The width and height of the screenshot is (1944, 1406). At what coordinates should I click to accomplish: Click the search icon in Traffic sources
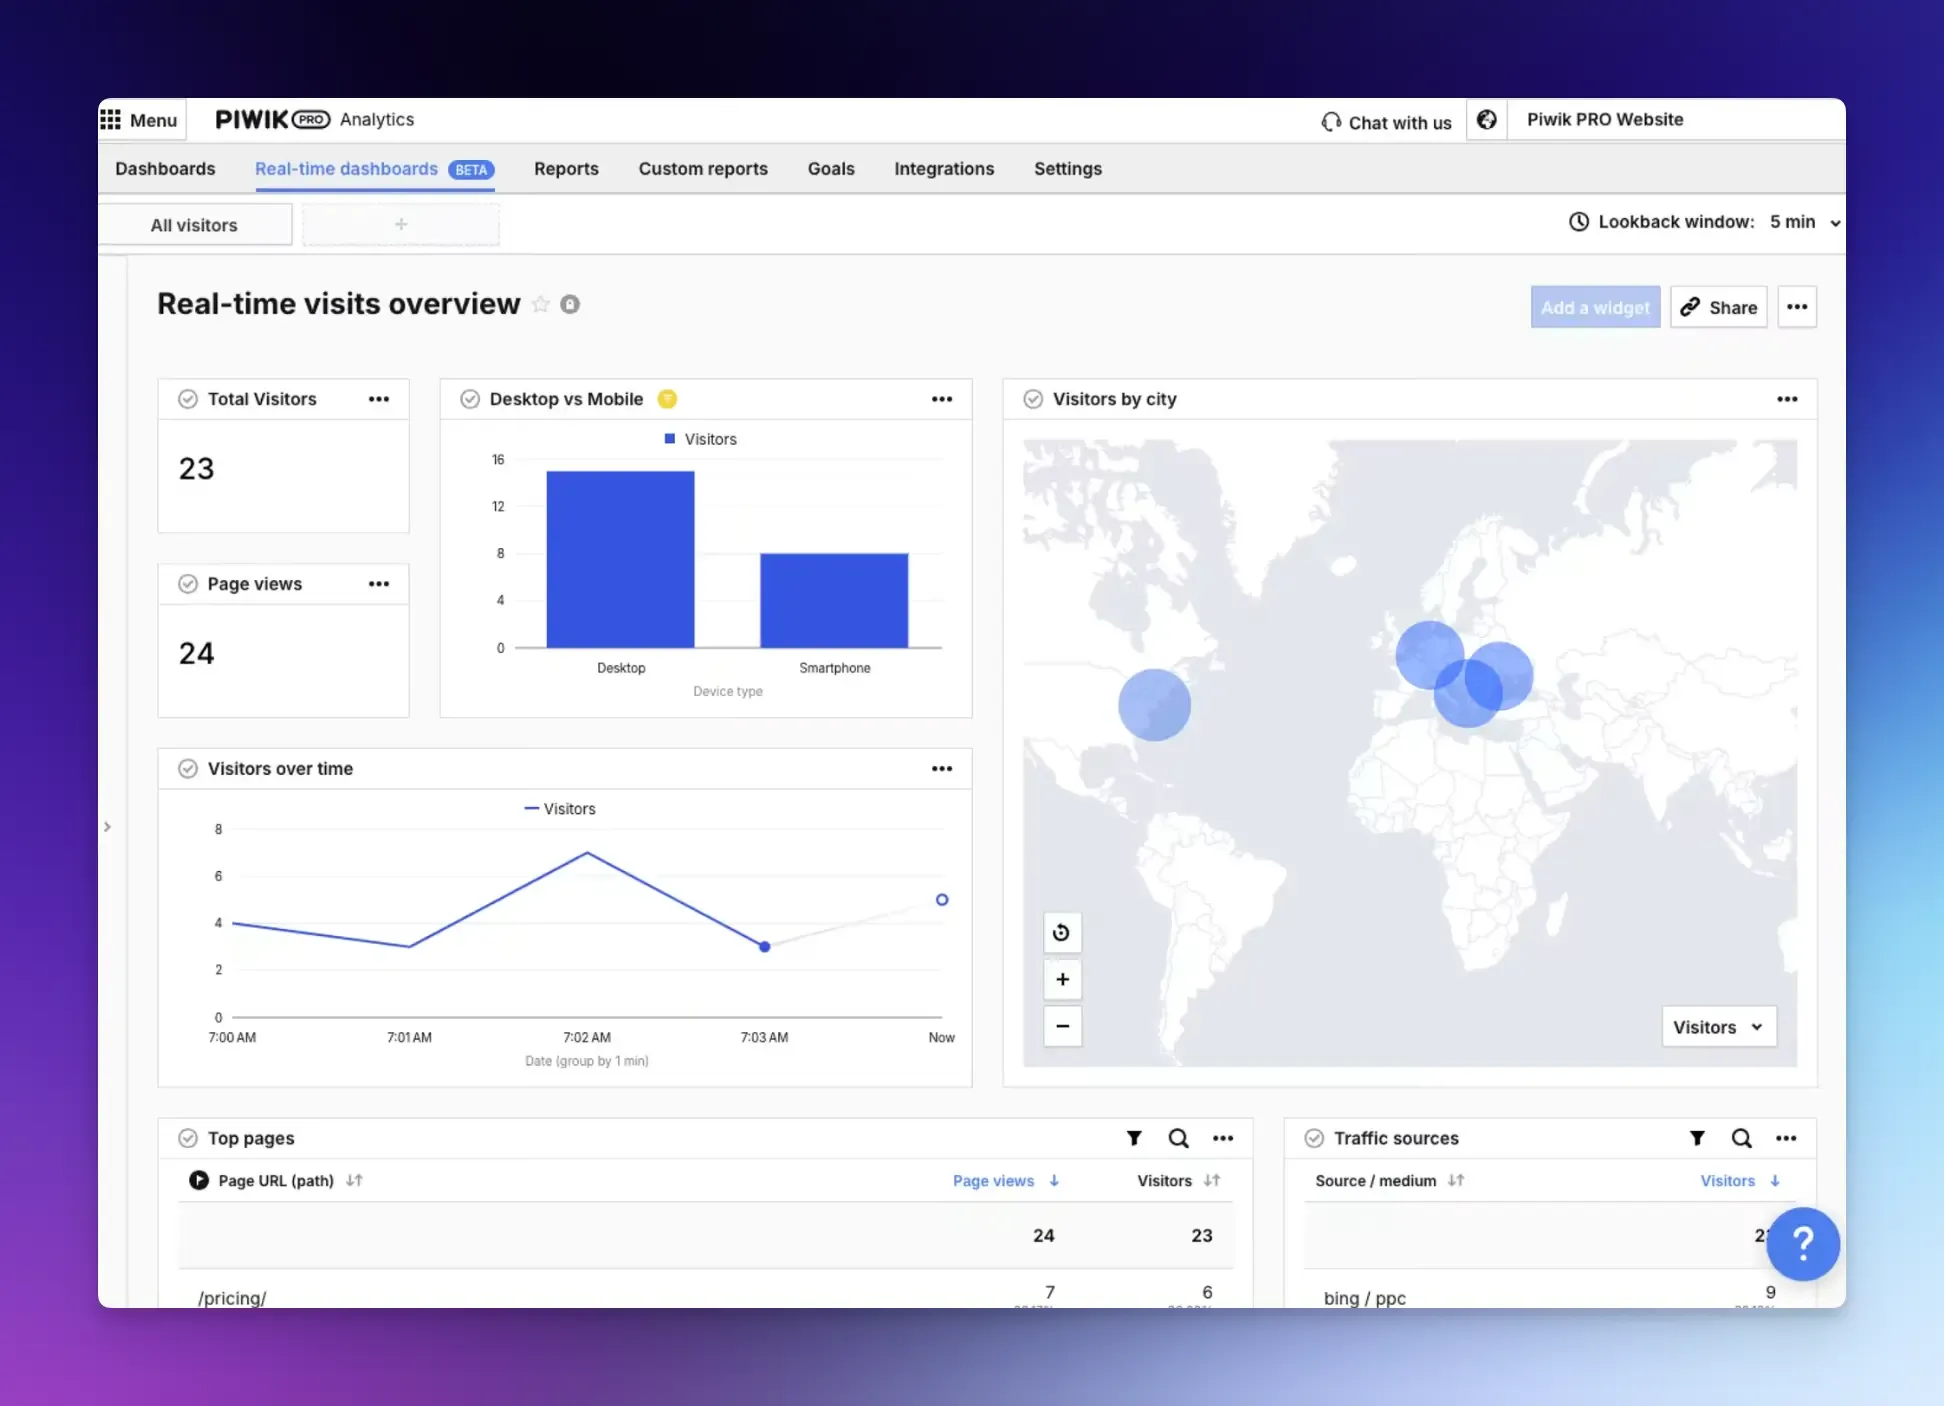1741,1138
